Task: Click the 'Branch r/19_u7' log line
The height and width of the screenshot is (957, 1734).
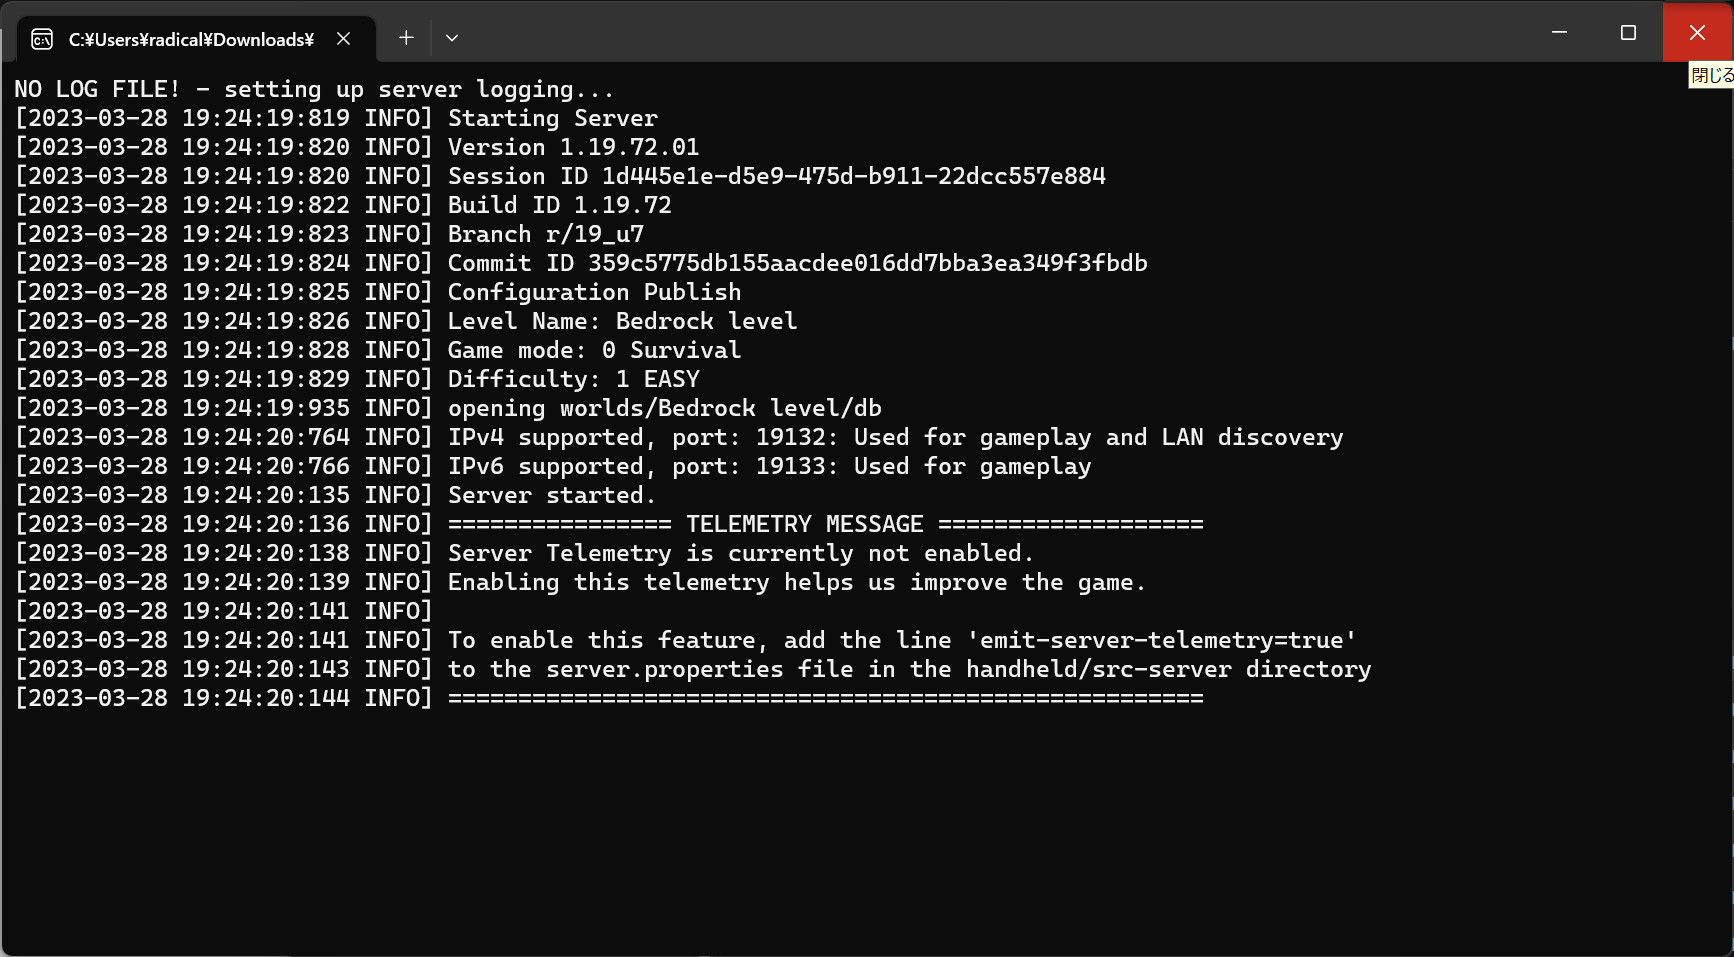Action: point(545,233)
